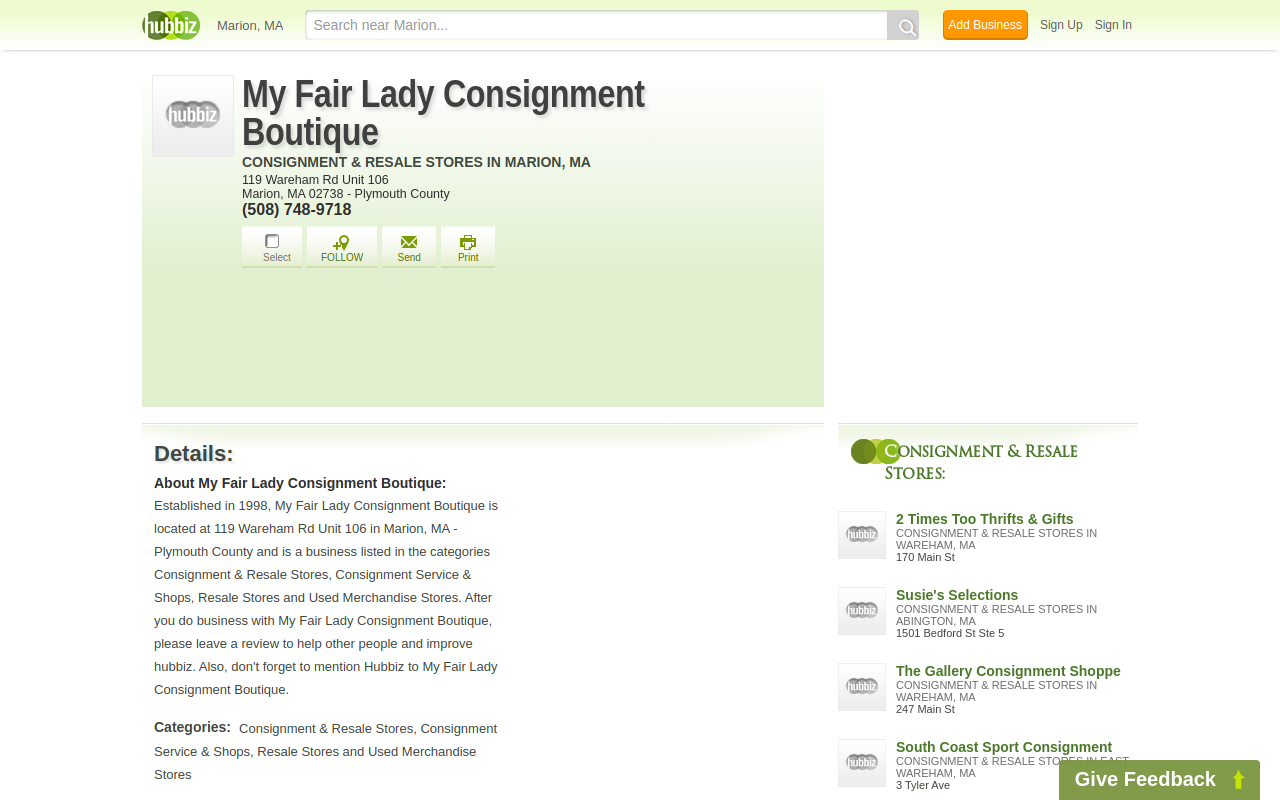Click thumbnail beside South Coast Sport Consignment

(x=862, y=763)
